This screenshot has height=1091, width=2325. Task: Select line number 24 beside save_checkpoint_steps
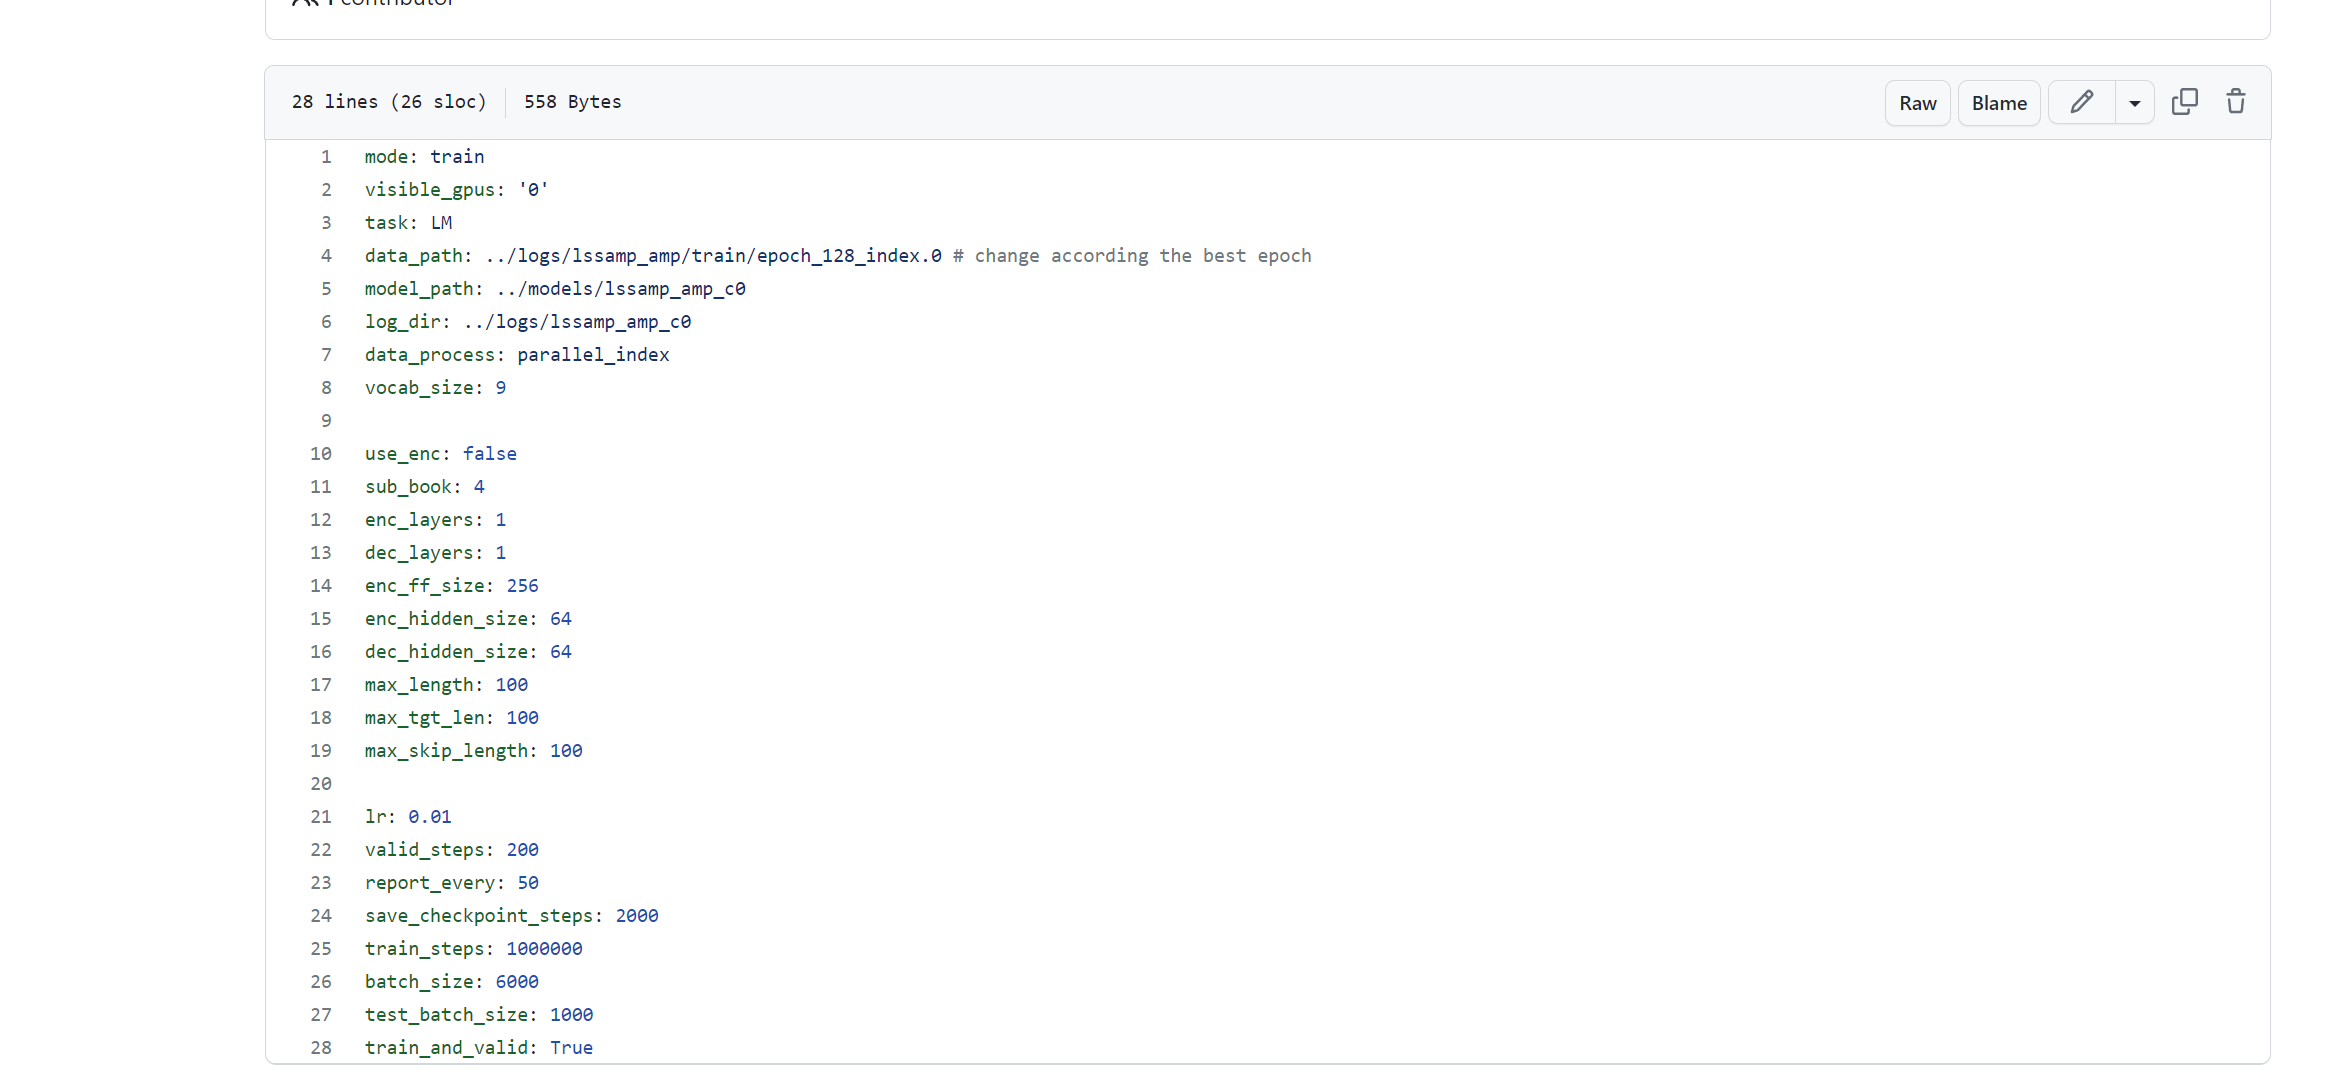(x=321, y=915)
